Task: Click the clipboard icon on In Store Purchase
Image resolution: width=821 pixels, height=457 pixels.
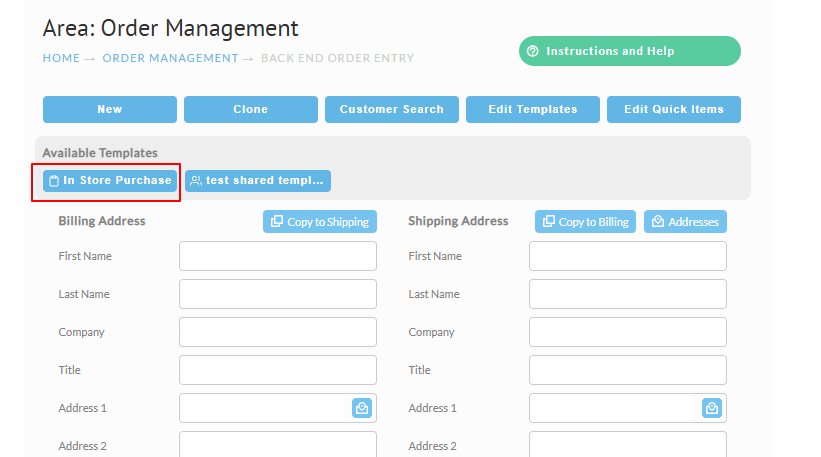Action: pyautogui.click(x=54, y=181)
